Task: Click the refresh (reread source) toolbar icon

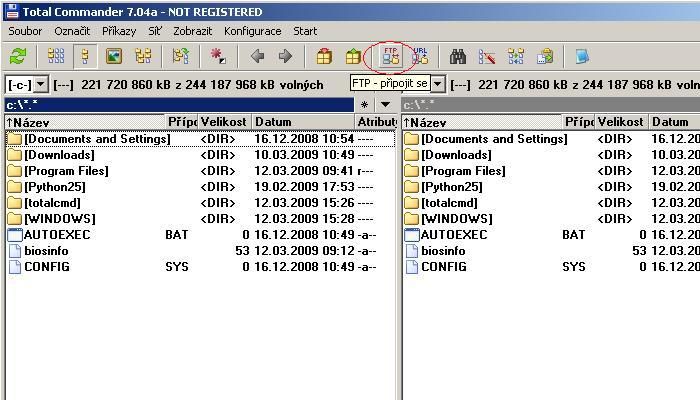Action: (x=18, y=57)
